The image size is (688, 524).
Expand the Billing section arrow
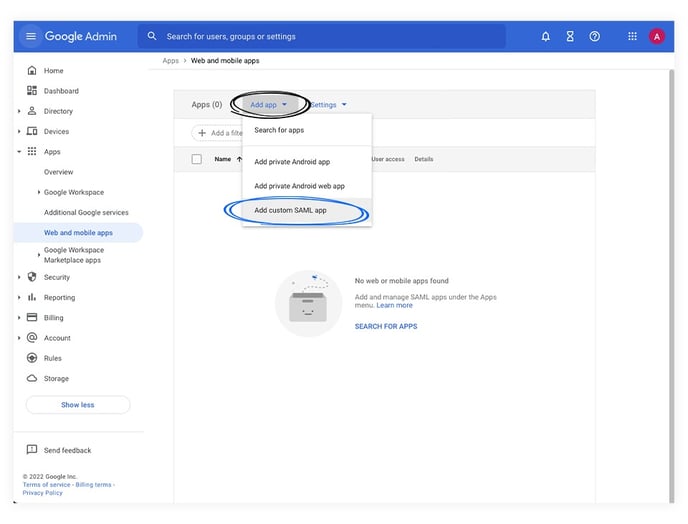19,317
